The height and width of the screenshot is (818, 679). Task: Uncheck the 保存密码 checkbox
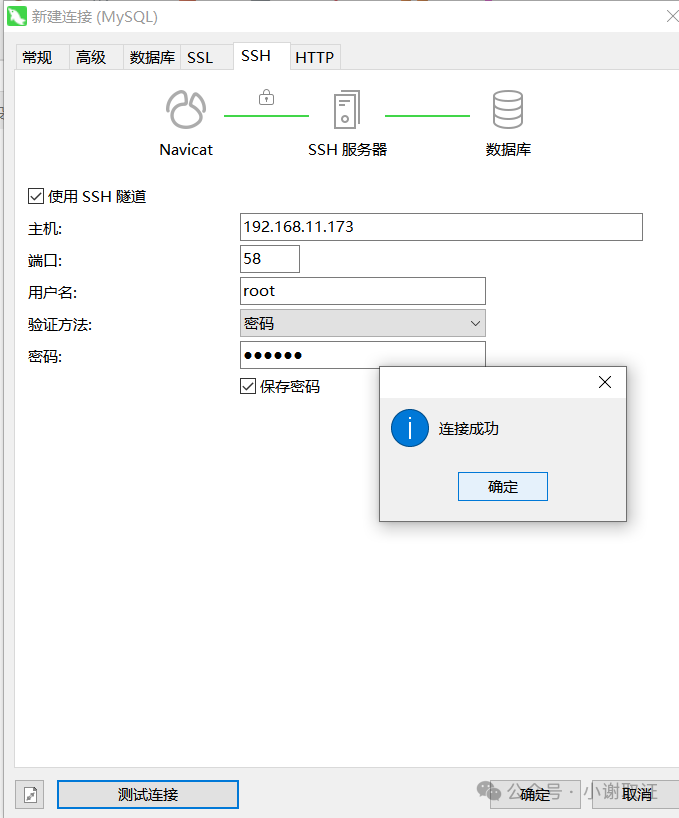tap(248, 387)
